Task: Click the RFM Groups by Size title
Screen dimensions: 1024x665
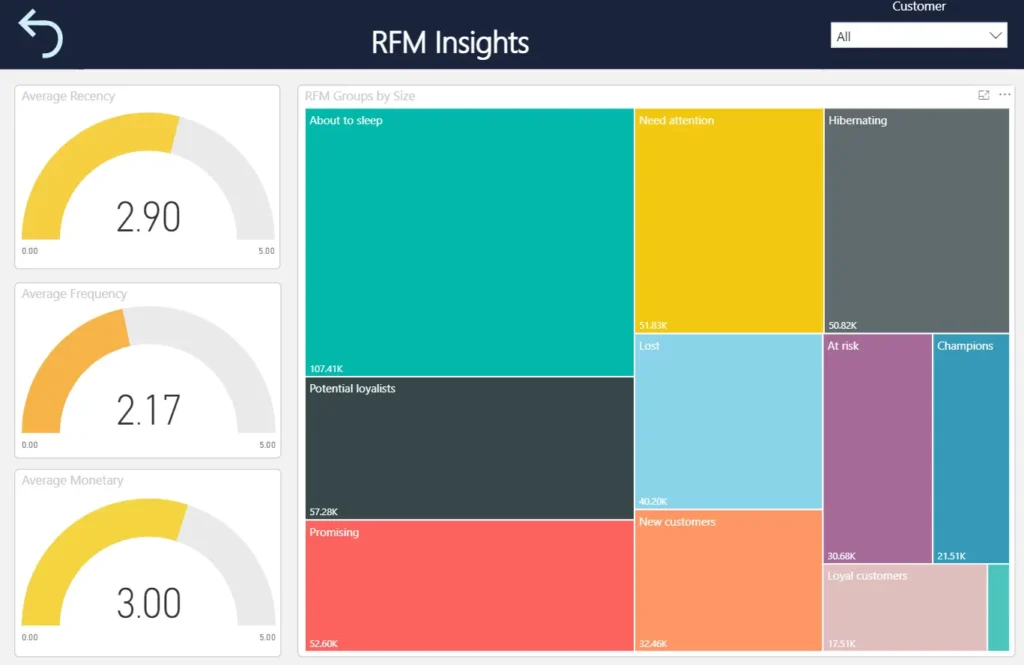Action: coord(360,96)
